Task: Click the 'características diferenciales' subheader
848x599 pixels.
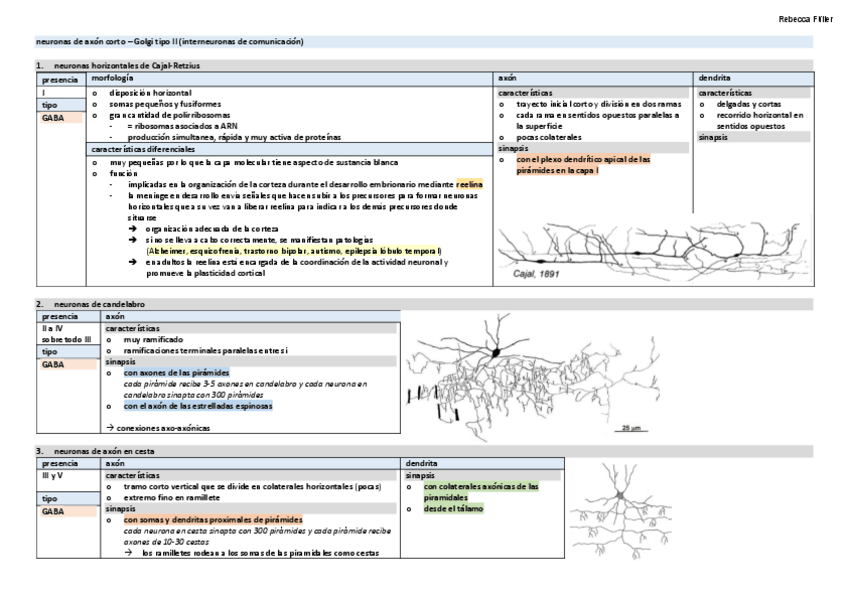Action: coord(144,148)
